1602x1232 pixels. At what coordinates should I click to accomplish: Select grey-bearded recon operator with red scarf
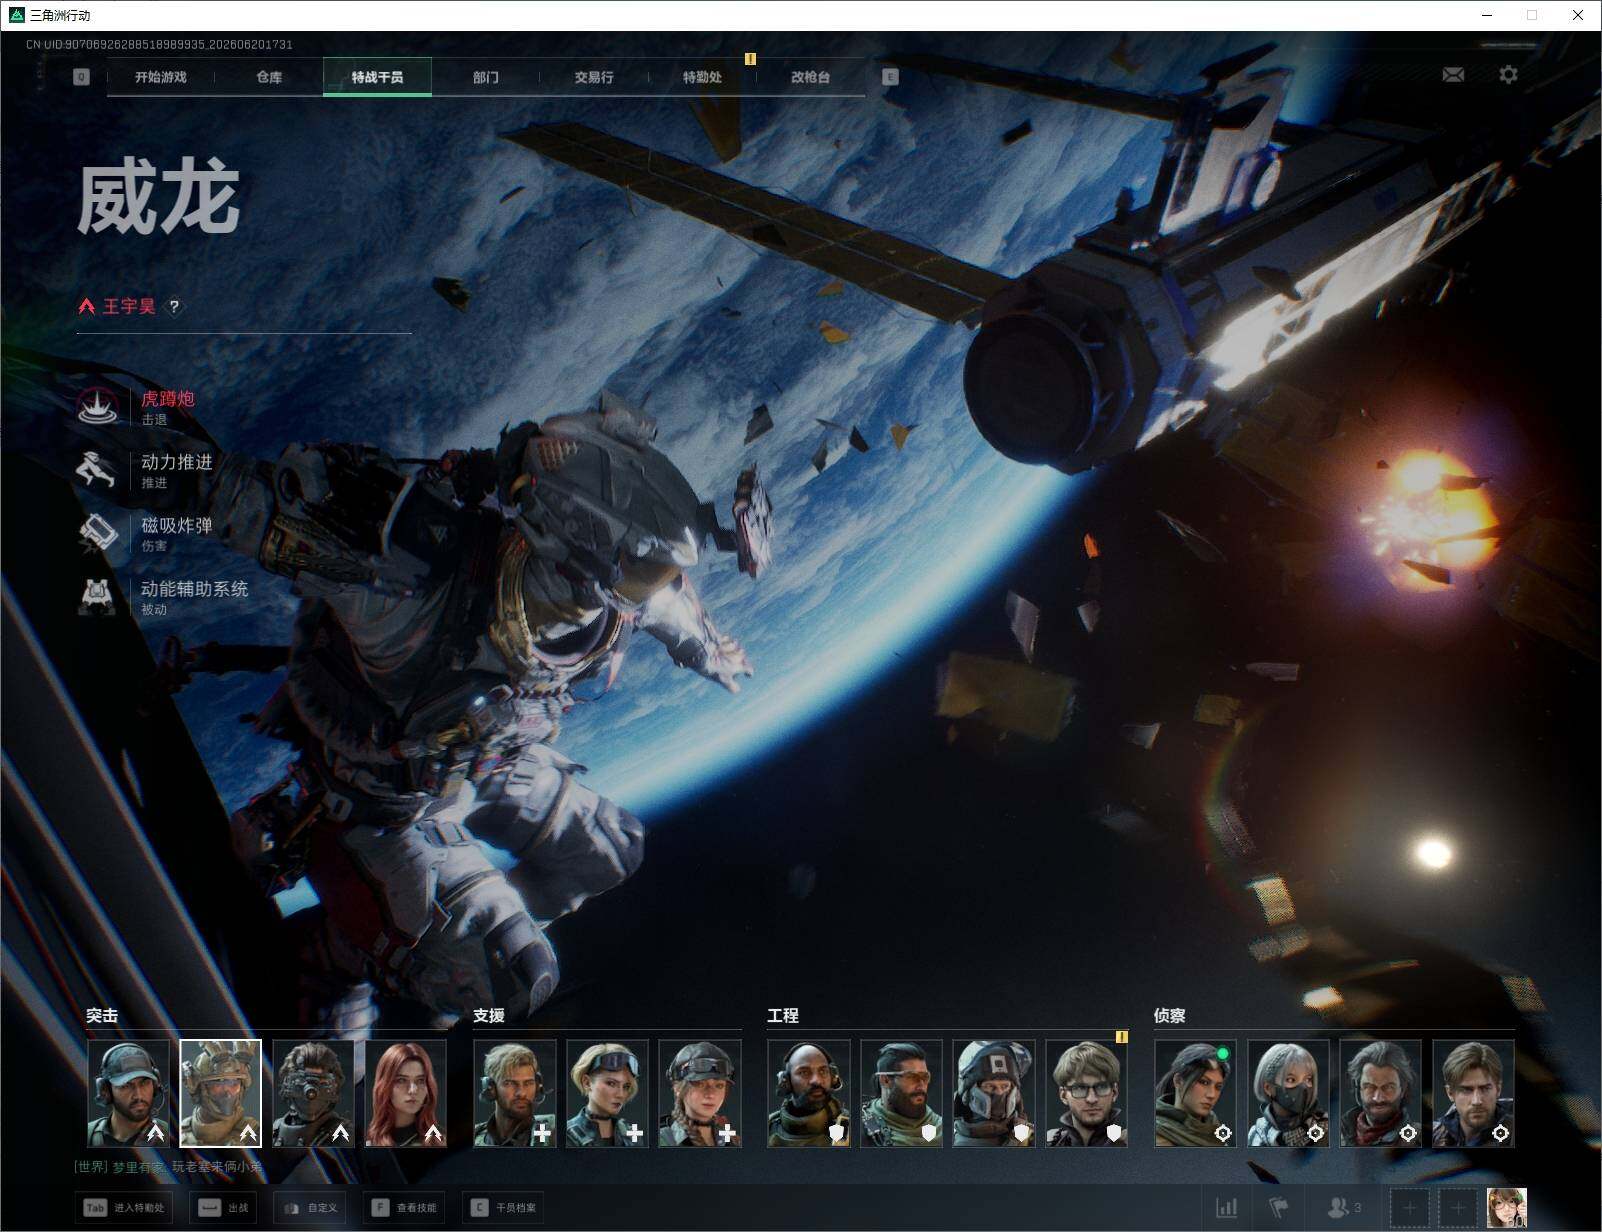click(1381, 1093)
